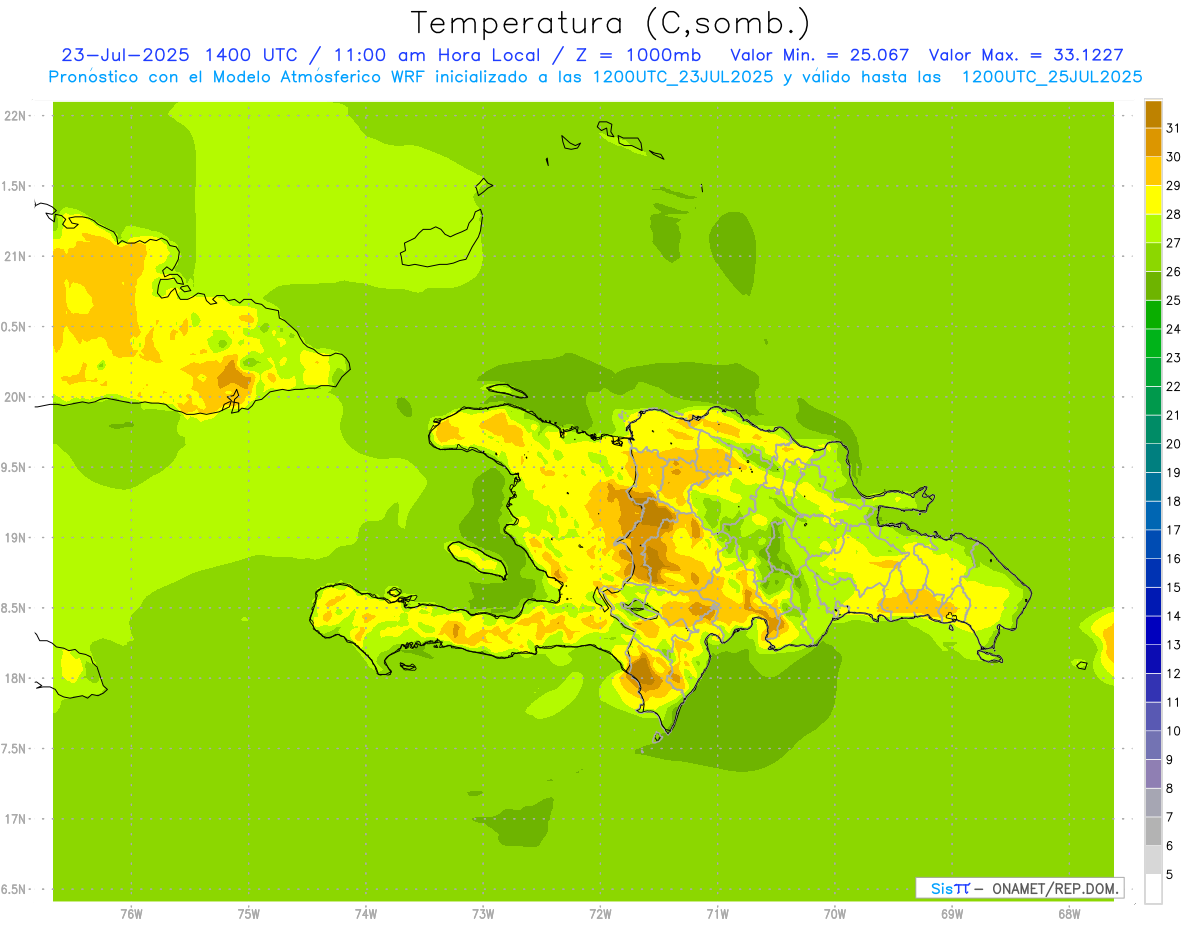This screenshot has height=927, width=1200.
Task: Click the "72W" longitude axis label
Action: pos(600,914)
